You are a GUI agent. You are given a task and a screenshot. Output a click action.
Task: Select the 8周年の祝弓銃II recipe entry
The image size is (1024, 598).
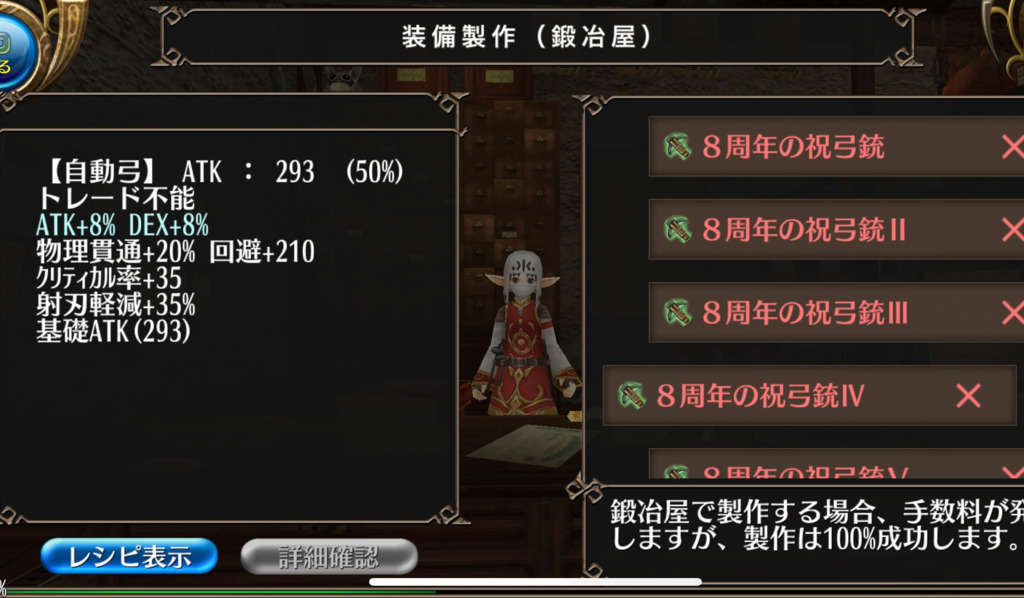(x=836, y=230)
